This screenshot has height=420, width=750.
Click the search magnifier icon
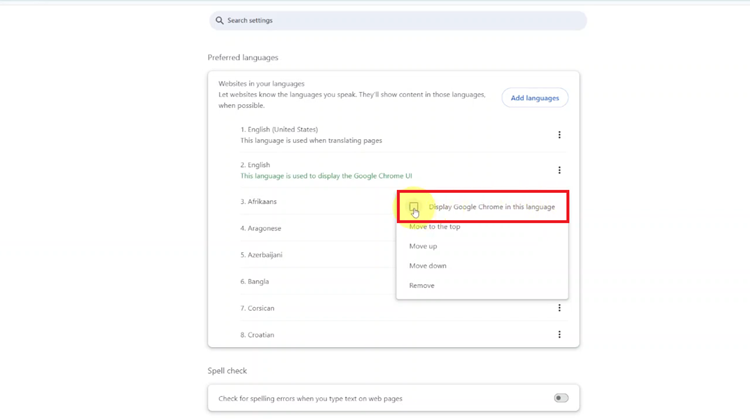click(220, 21)
